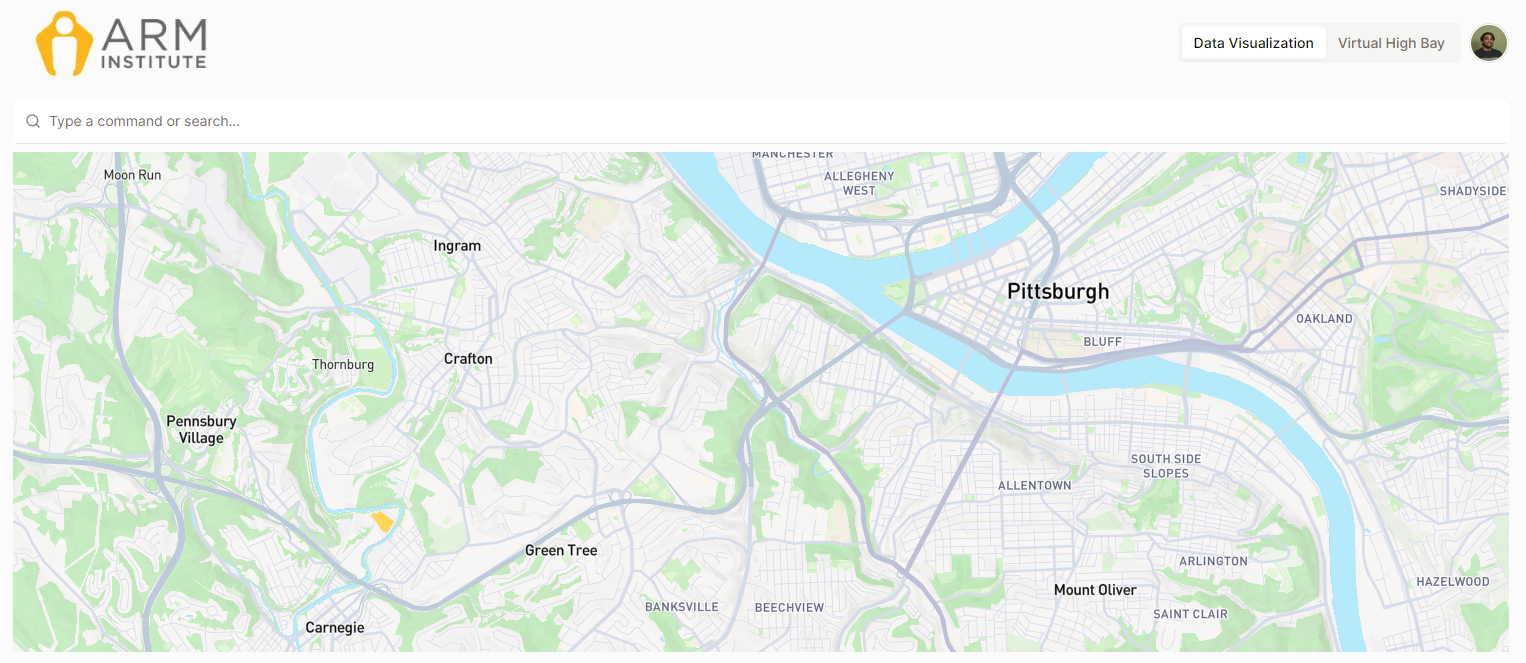Select the Carnegie label on the map
This screenshot has width=1526, height=663.
334,628
